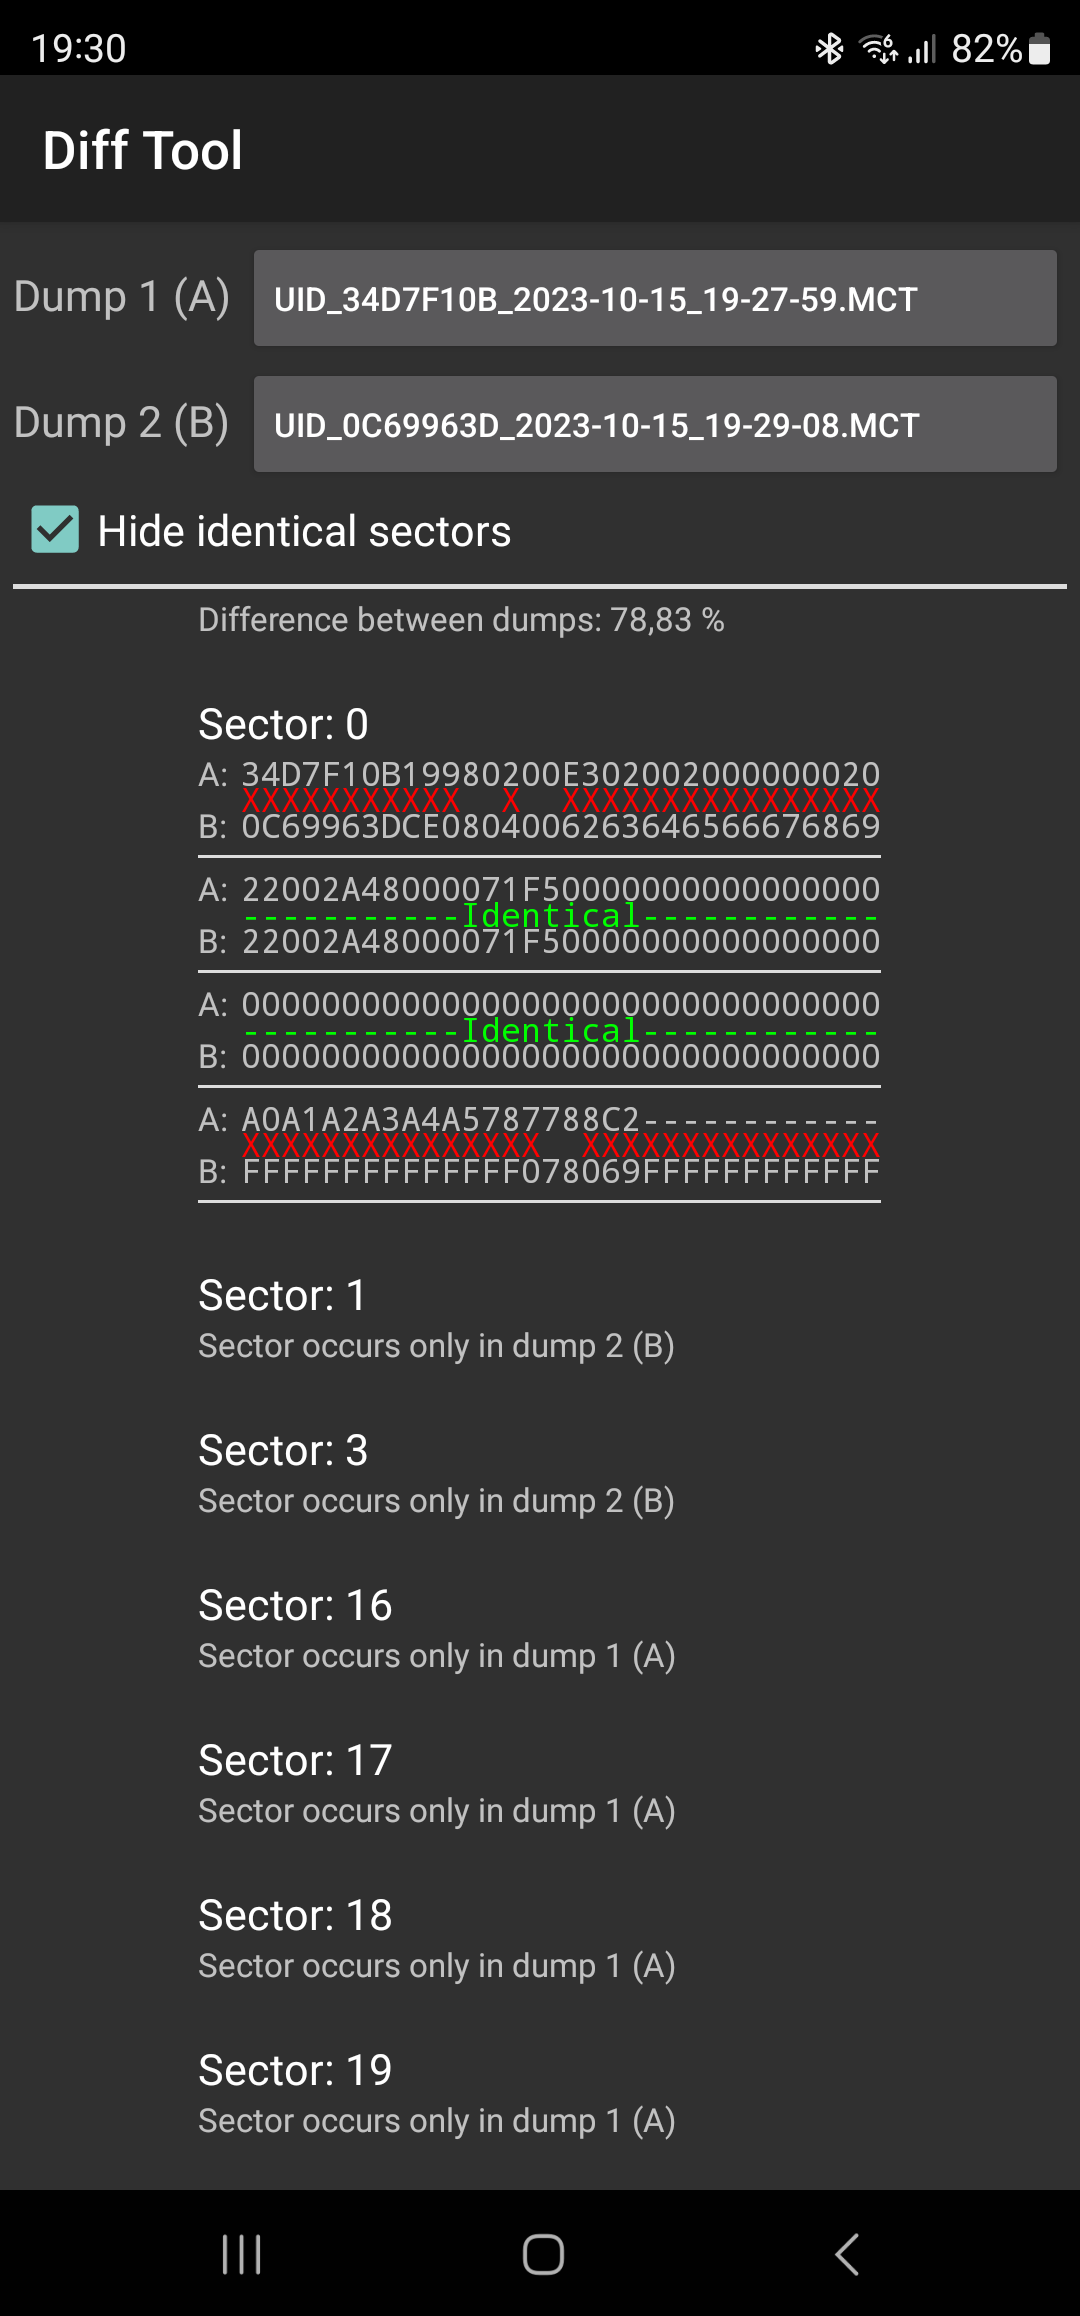
Task: Tap the Diff Tool title
Action: pyautogui.click(x=142, y=150)
